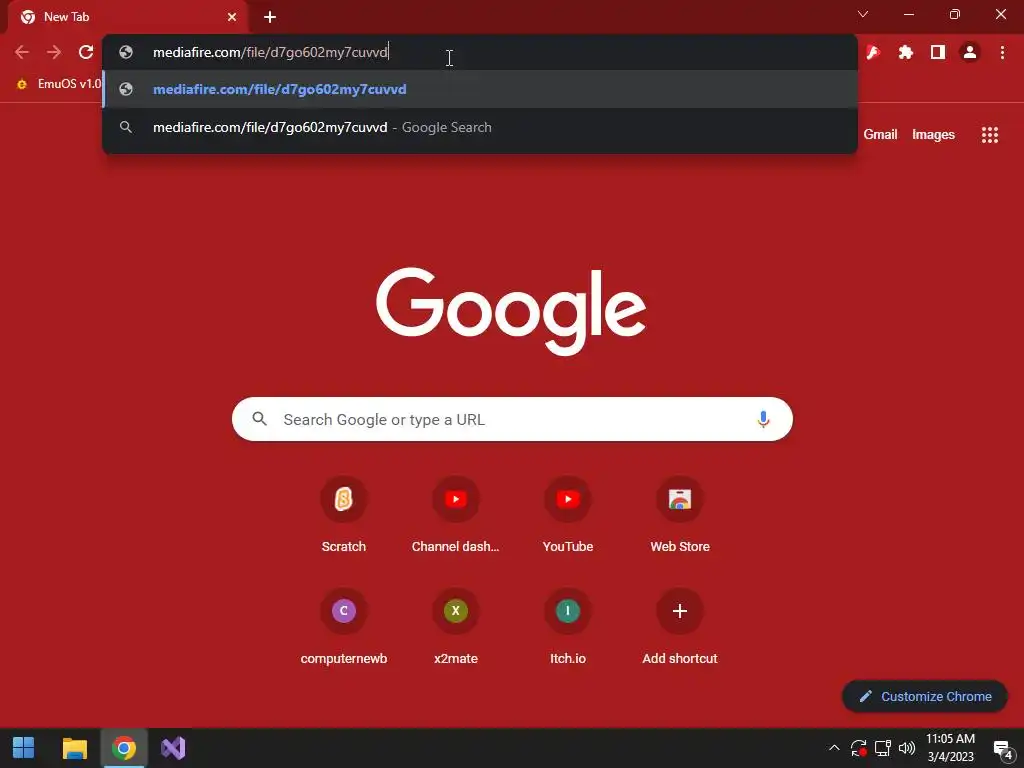Open the notification center icon
The width and height of the screenshot is (1024, 768).
point(1003,749)
